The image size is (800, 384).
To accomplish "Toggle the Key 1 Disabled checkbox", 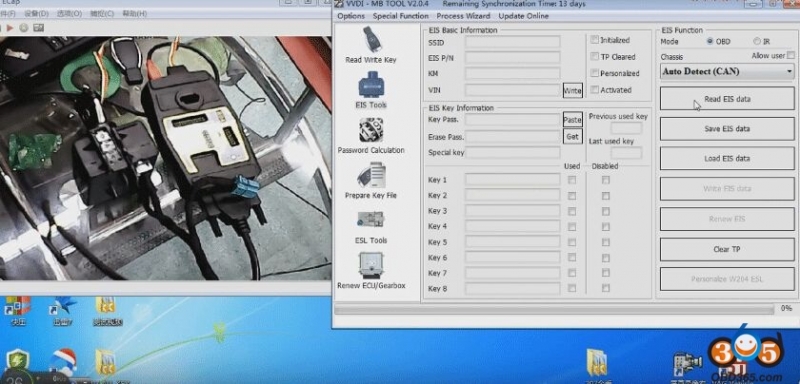I will tap(606, 180).
